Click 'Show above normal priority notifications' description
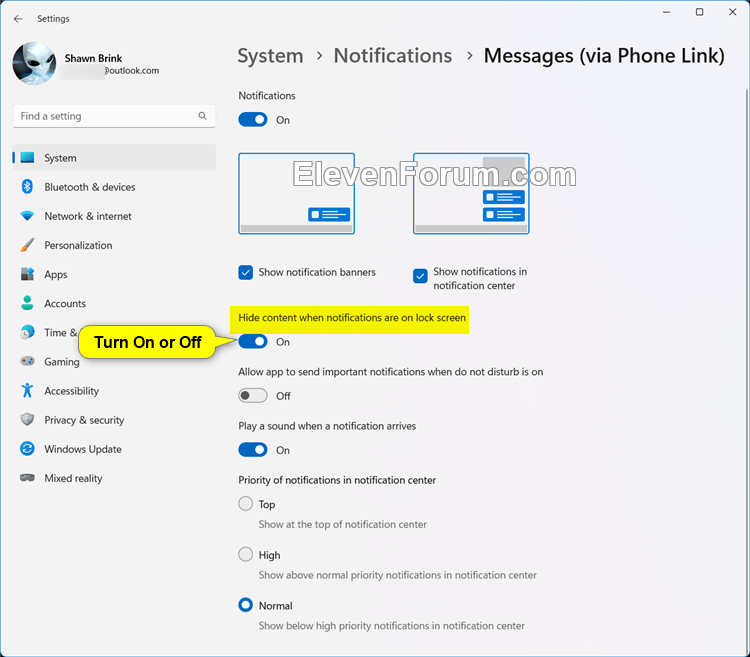Viewport: 750px width, 657px height. [397, 575]
